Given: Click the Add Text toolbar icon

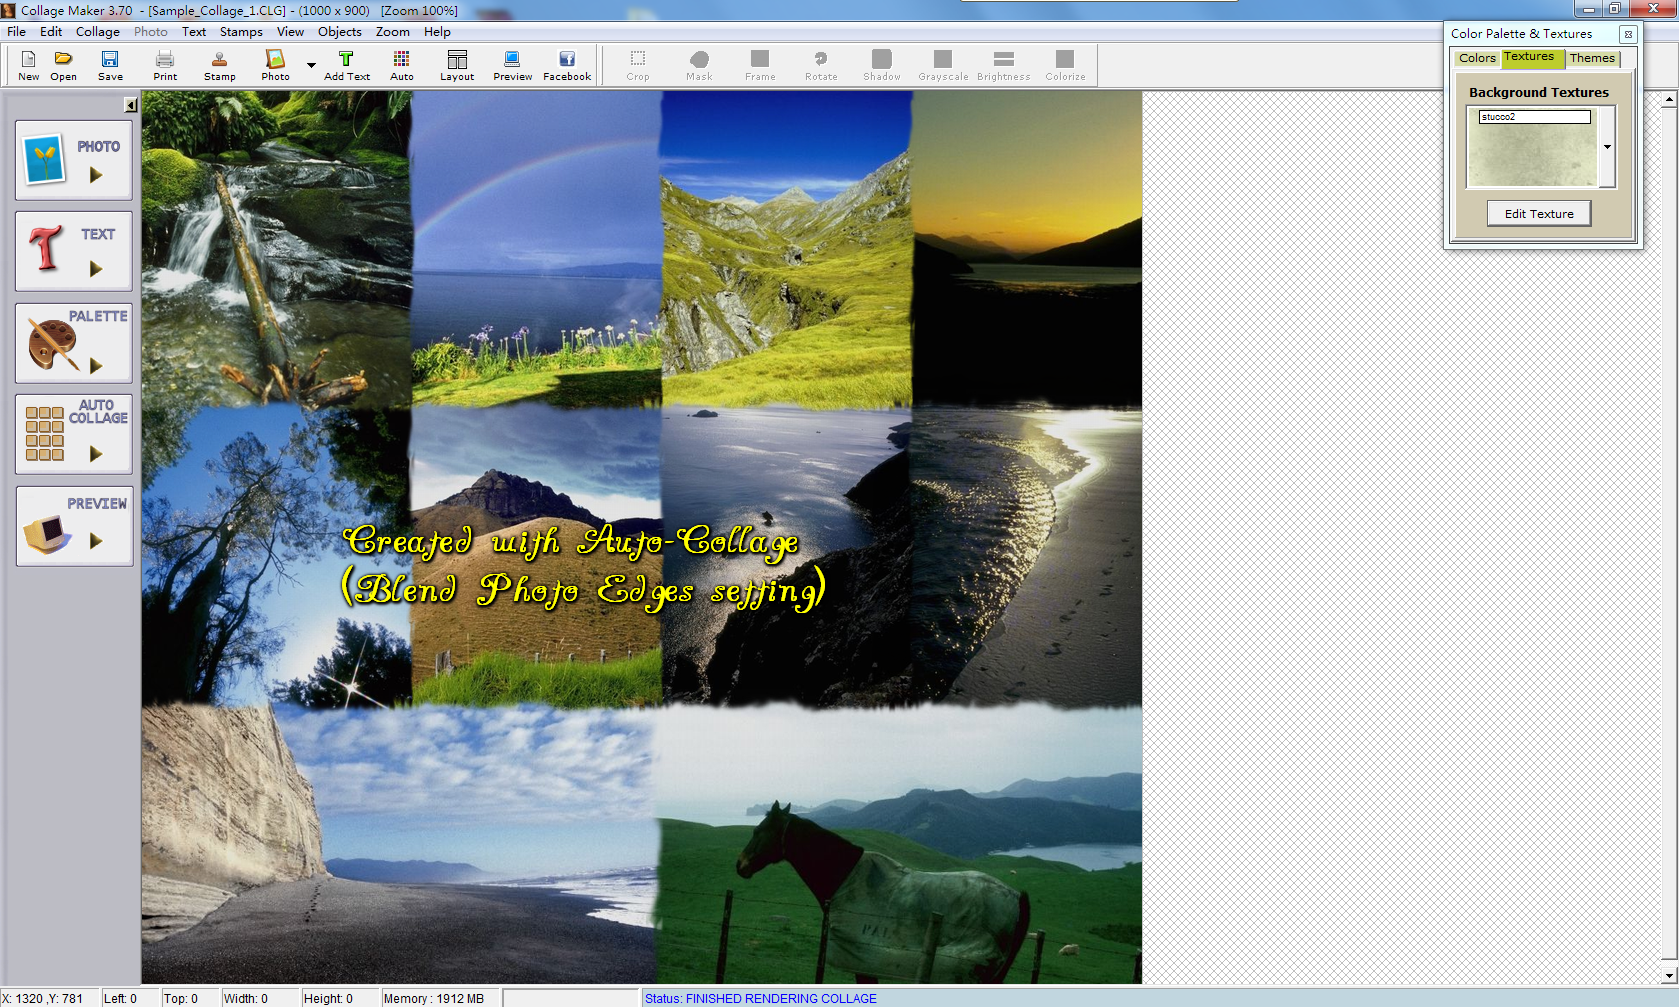Looking at the screenshot, I should tap(346, 65).
